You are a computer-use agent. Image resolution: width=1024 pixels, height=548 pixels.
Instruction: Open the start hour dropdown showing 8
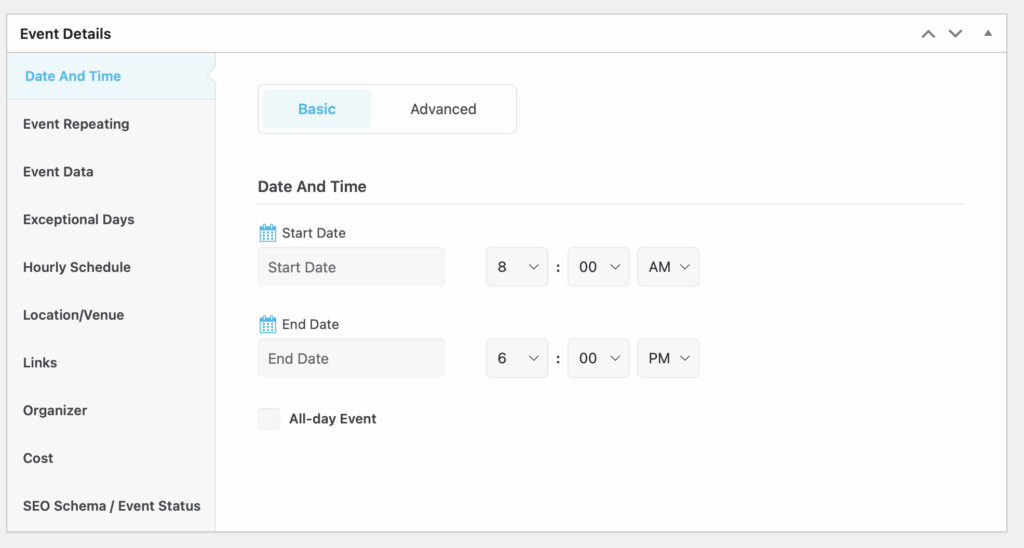(x=517, y=267)
